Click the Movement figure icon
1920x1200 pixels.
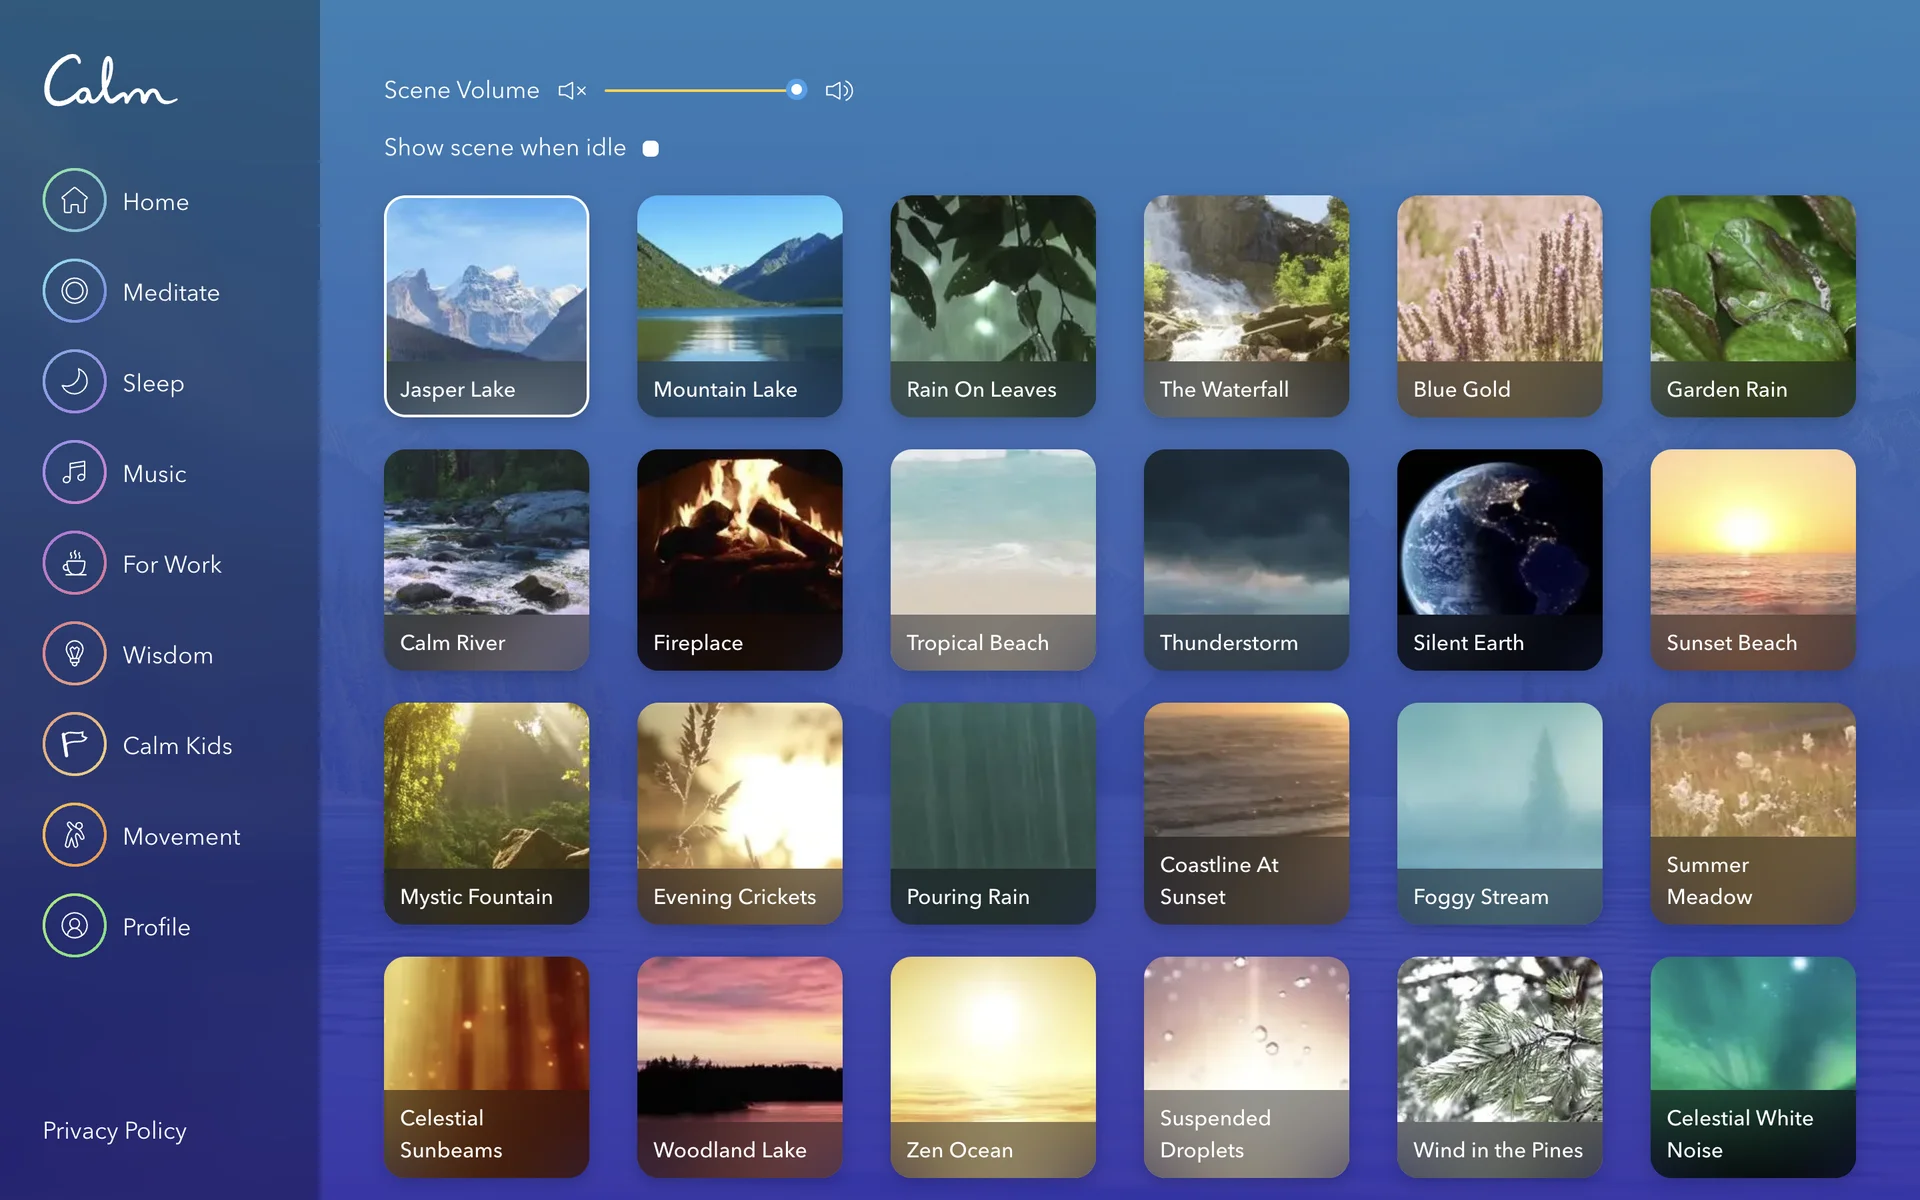[x=74, y=835]
